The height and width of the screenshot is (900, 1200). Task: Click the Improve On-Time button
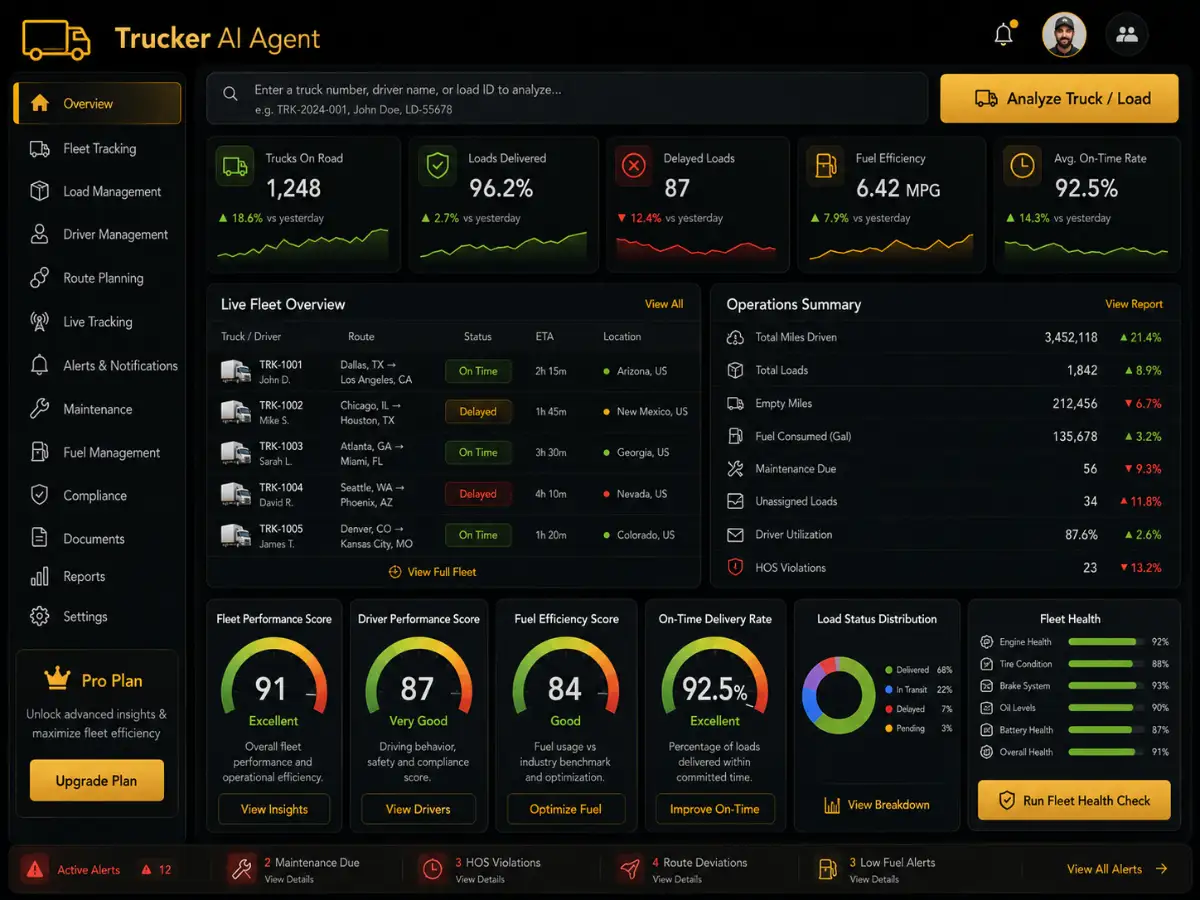point(715,809)
